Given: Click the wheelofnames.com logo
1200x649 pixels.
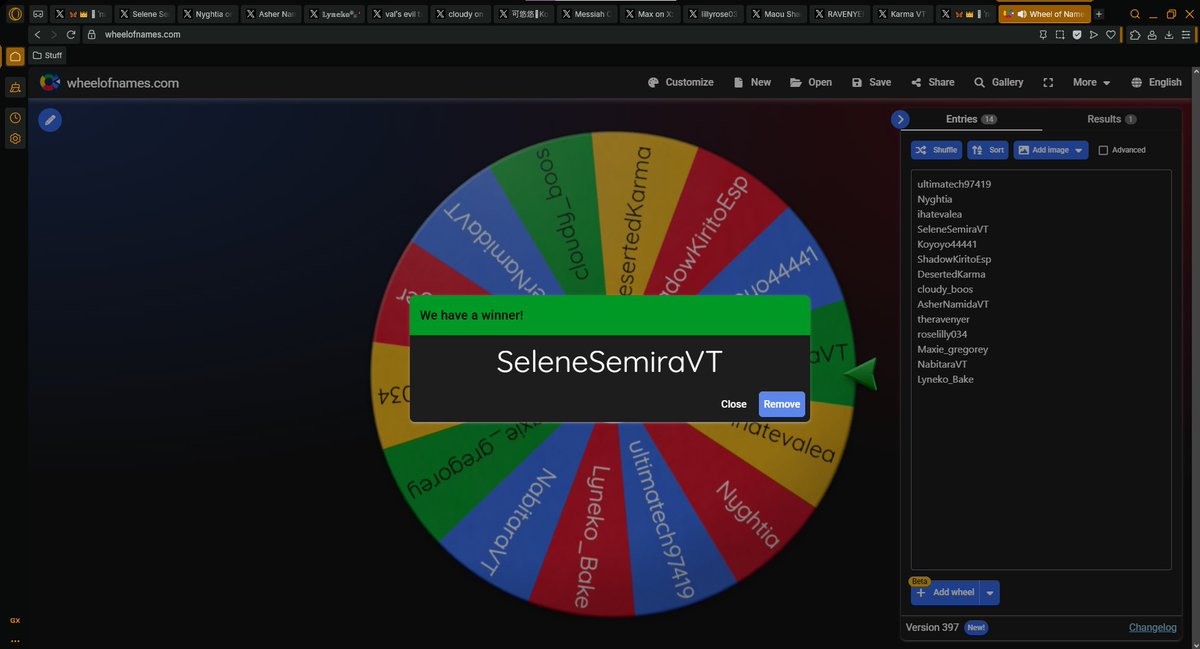Looking at the screenshot, I should [x=109, y=83].
